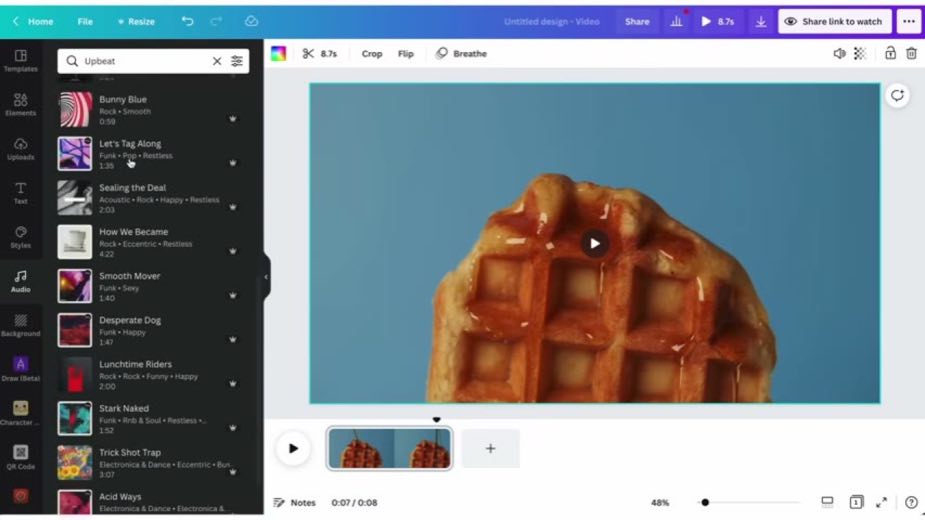Open the Uploads sidebar panel
Viewport: 925px width, 520px height.
tap(21, 149)
